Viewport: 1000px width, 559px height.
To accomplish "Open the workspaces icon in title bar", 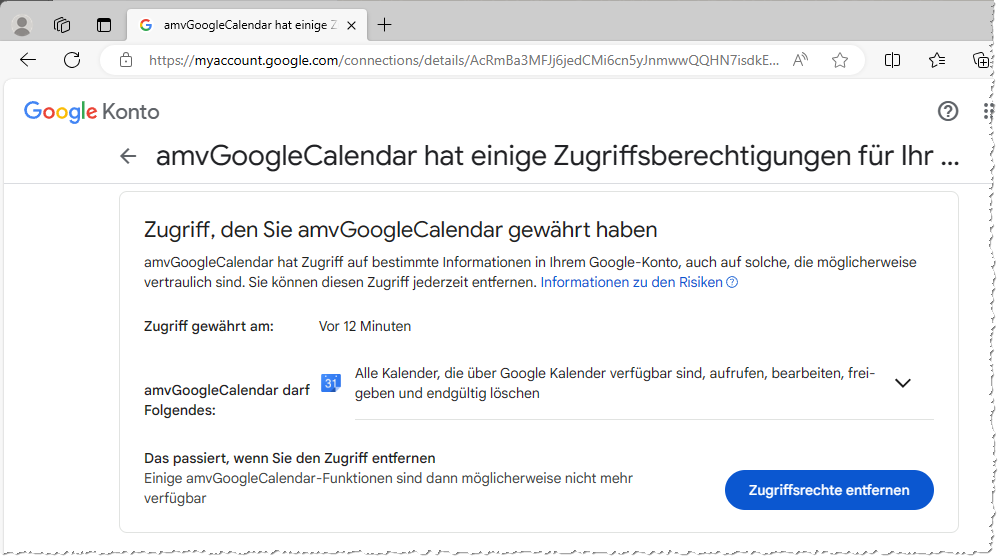I will coord(62,25).
